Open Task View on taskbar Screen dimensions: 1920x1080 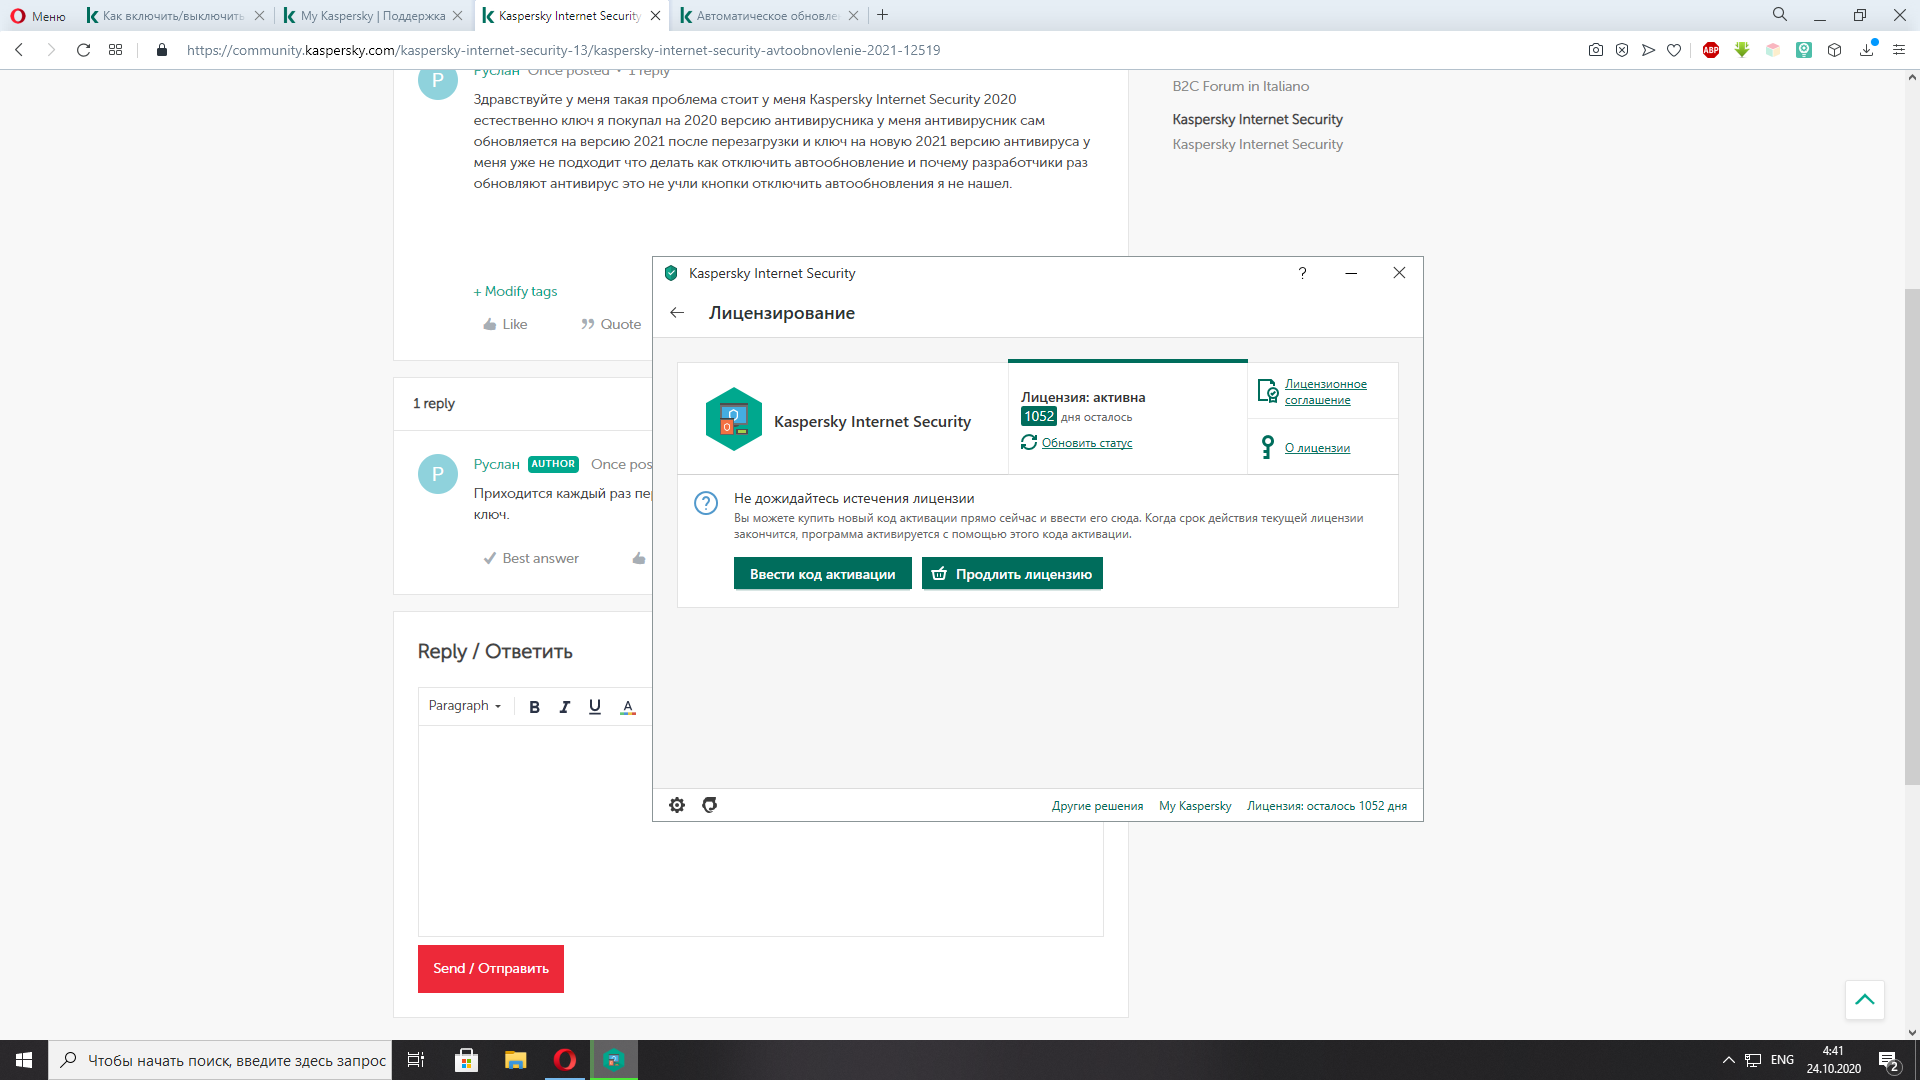[416, 1060]
